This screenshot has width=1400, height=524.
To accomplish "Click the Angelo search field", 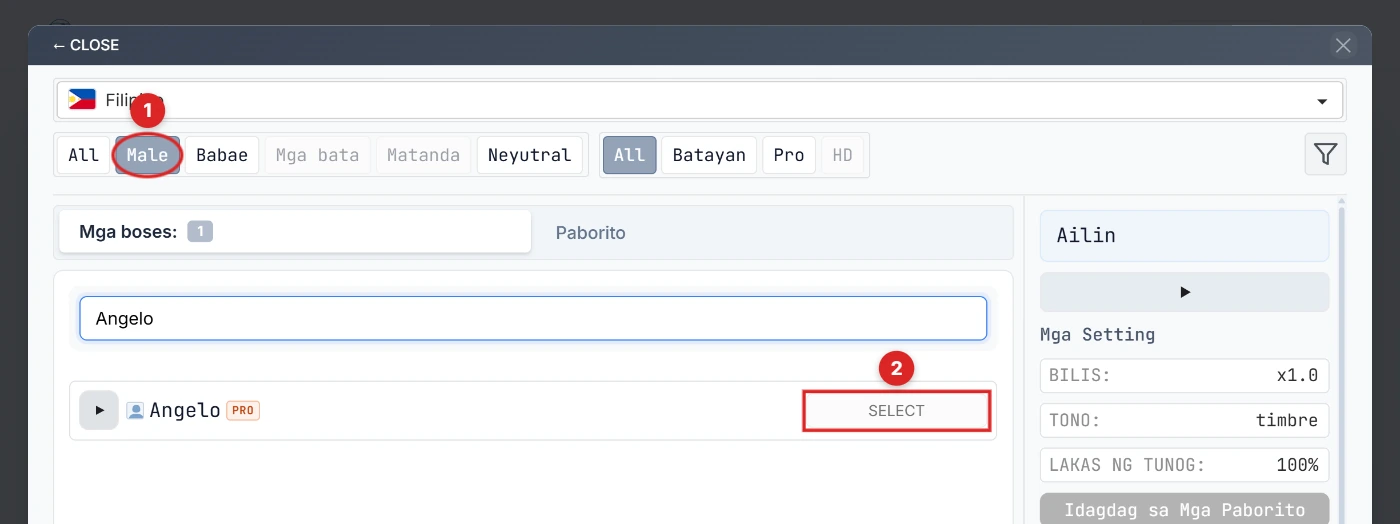I will click(x=533, y=318).
